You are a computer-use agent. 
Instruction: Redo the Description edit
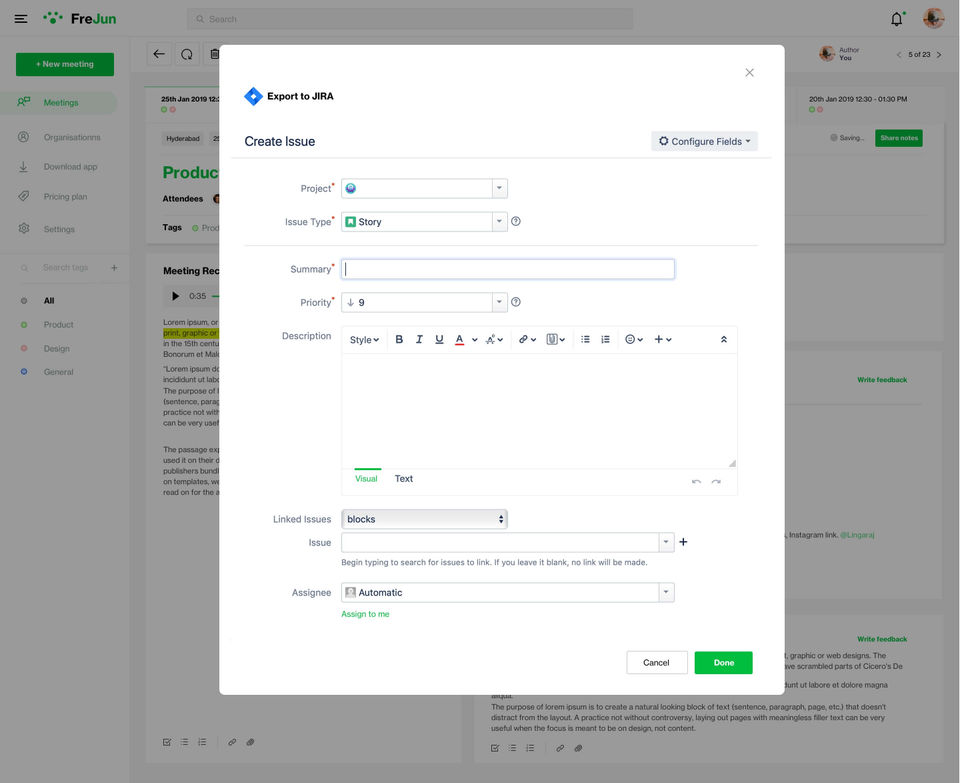pos(716,482)
